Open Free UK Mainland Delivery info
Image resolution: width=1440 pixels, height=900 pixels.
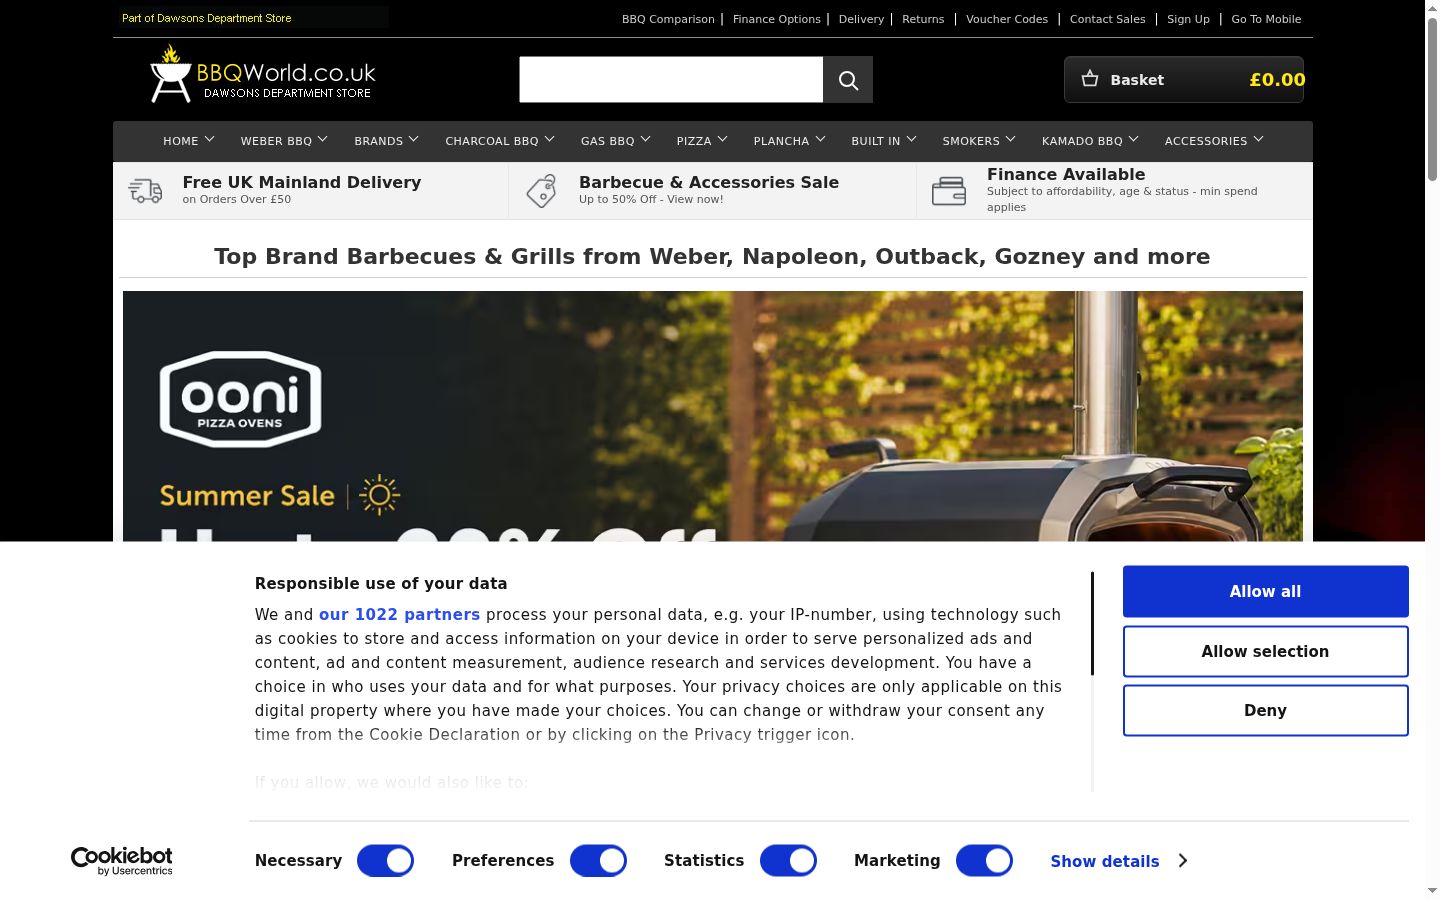302,182
